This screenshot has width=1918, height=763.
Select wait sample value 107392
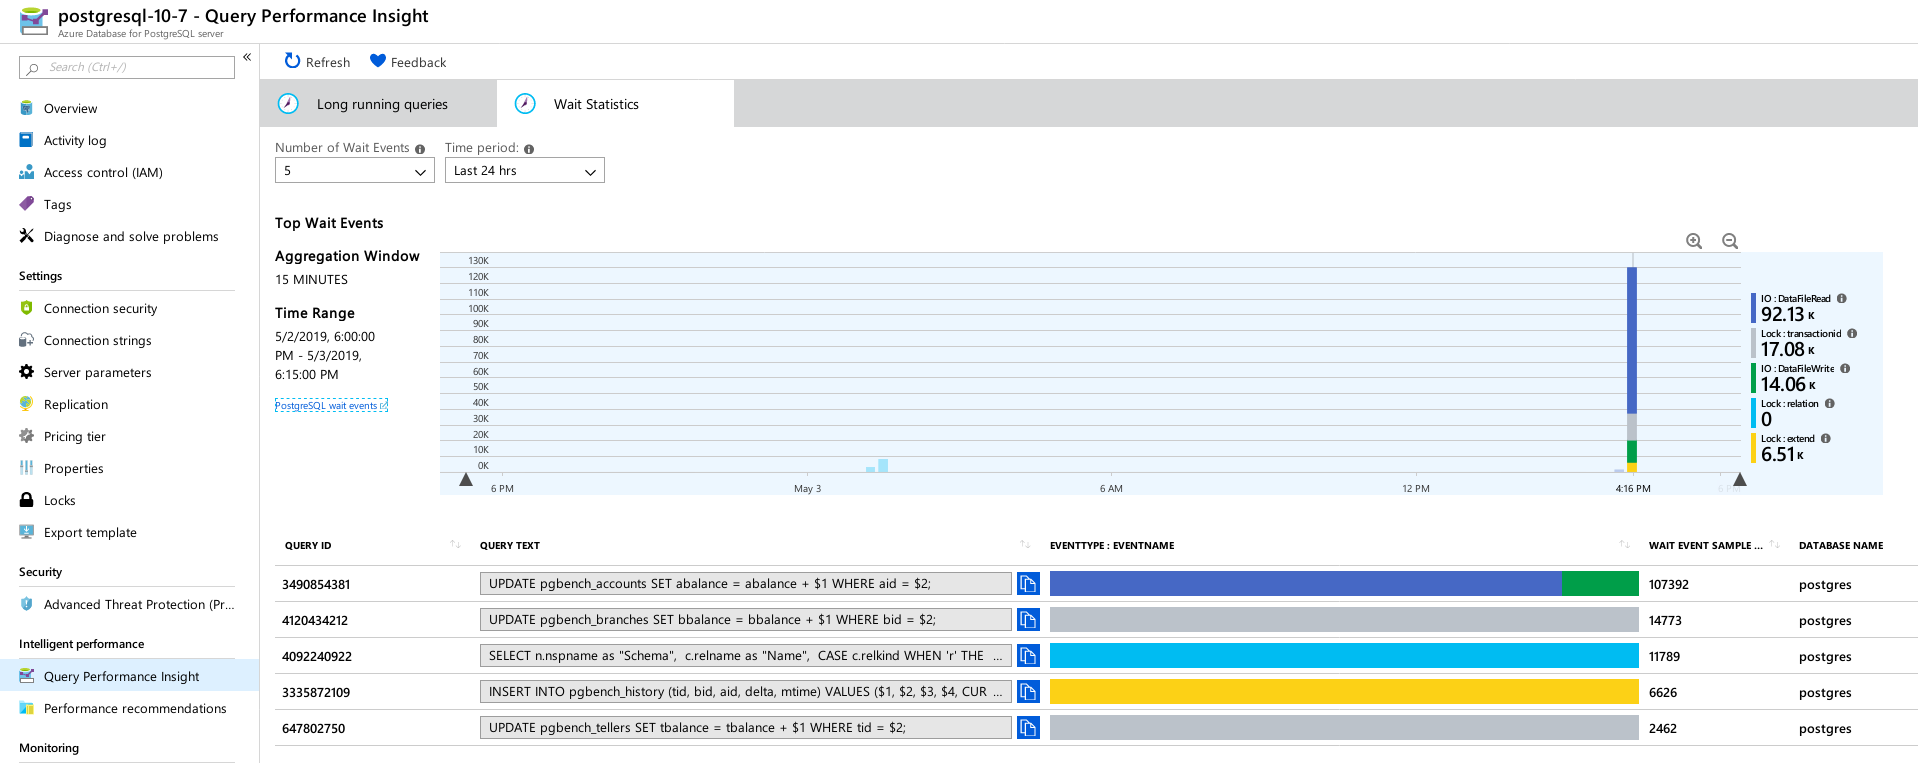1668,584
